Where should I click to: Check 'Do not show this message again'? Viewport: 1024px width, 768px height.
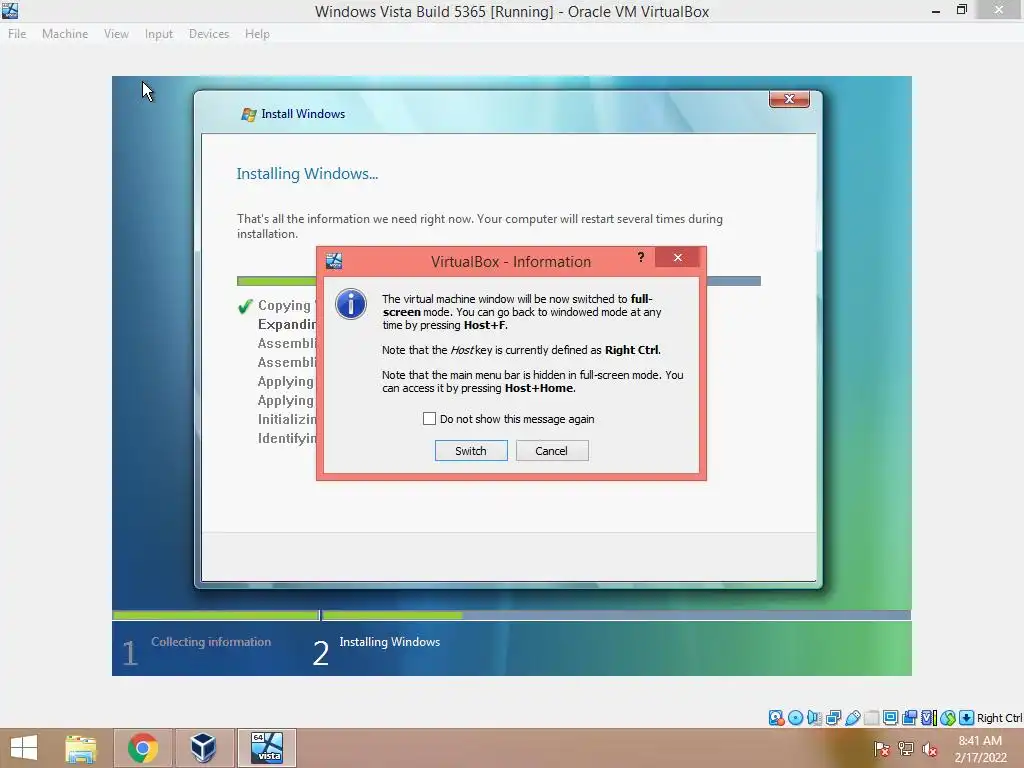[429, 419]
